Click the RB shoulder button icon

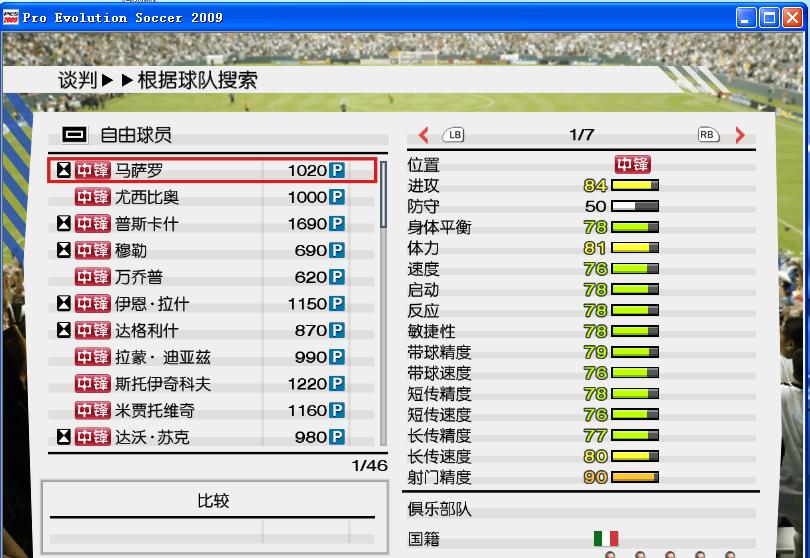point(708,135)
